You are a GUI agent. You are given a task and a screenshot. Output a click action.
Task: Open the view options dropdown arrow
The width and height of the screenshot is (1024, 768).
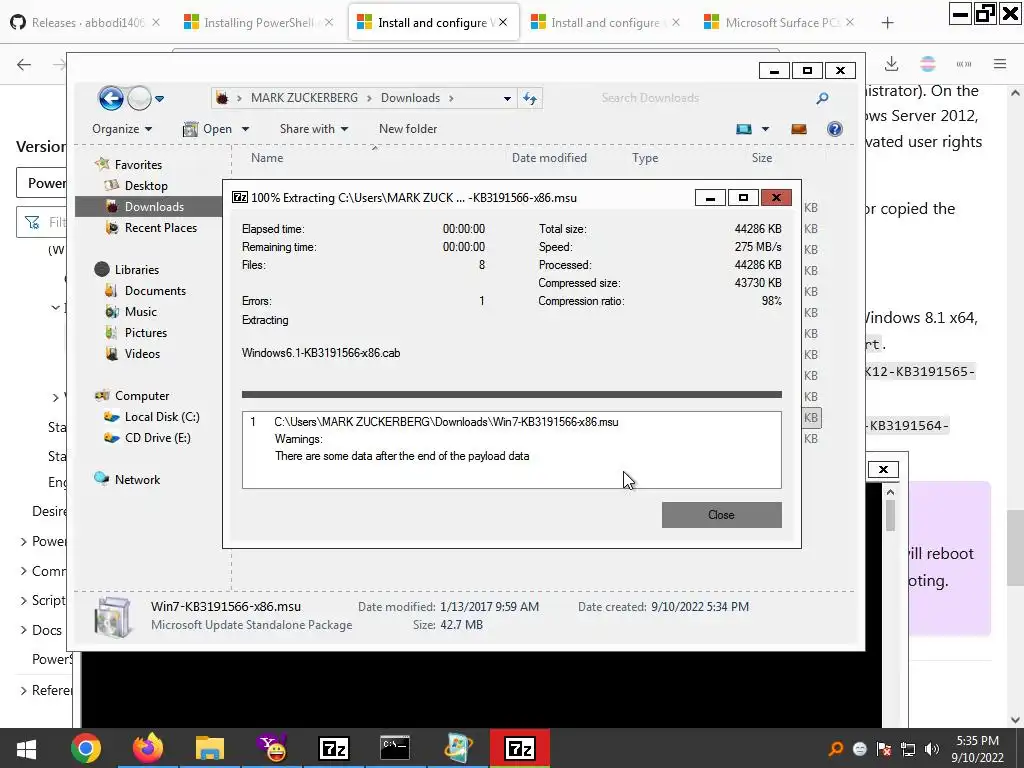pos(765,129)
